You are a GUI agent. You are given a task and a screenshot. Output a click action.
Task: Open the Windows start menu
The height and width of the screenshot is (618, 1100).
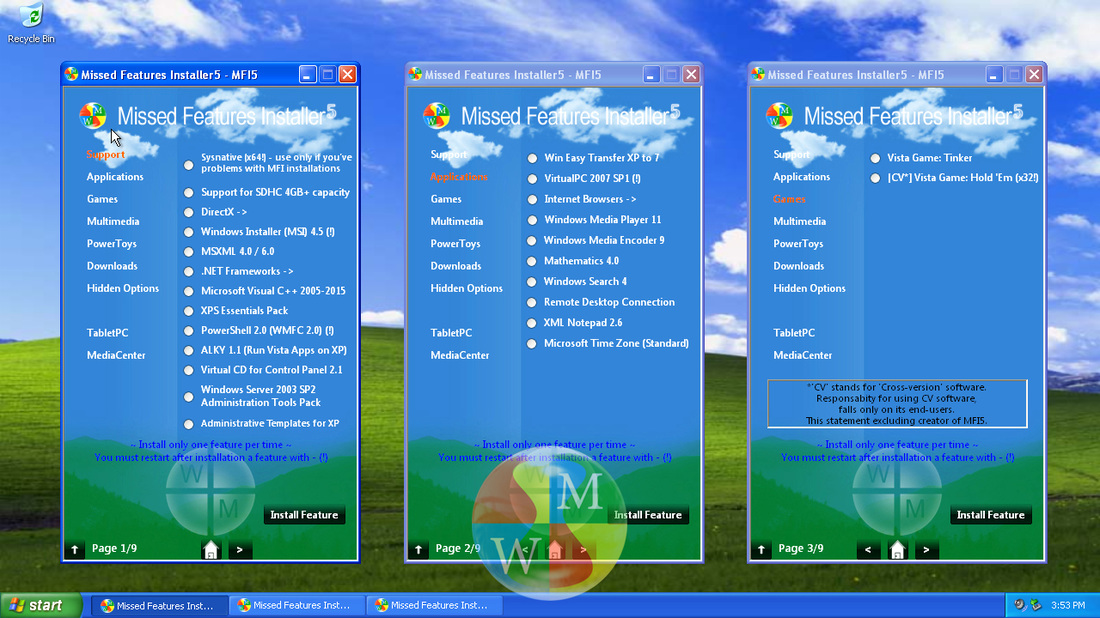[40, 605]
